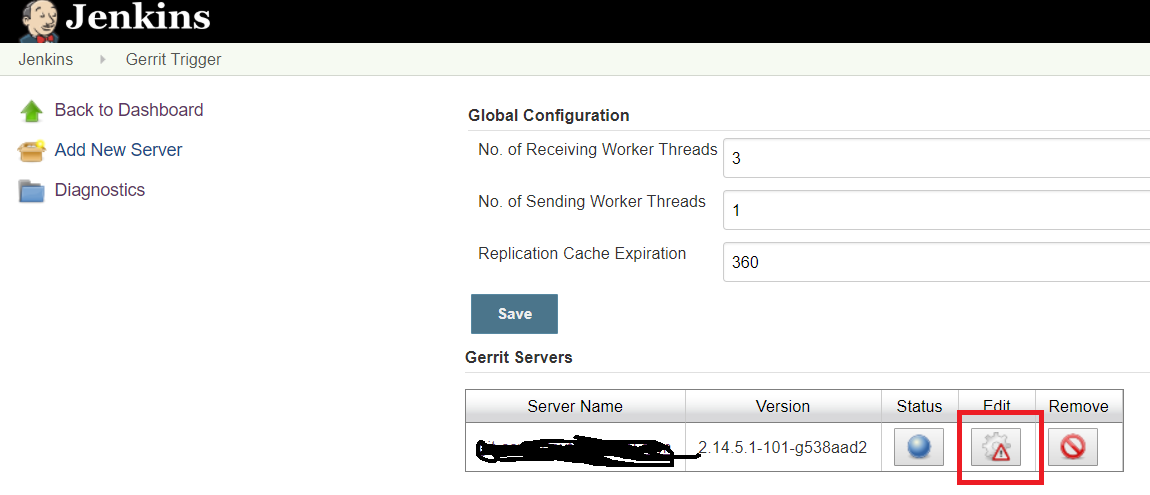This screenshot has height=495, width=1150.
Task: Click the Diagnostics folder icon
Action: pyautogui.click(x=32, y=191)
